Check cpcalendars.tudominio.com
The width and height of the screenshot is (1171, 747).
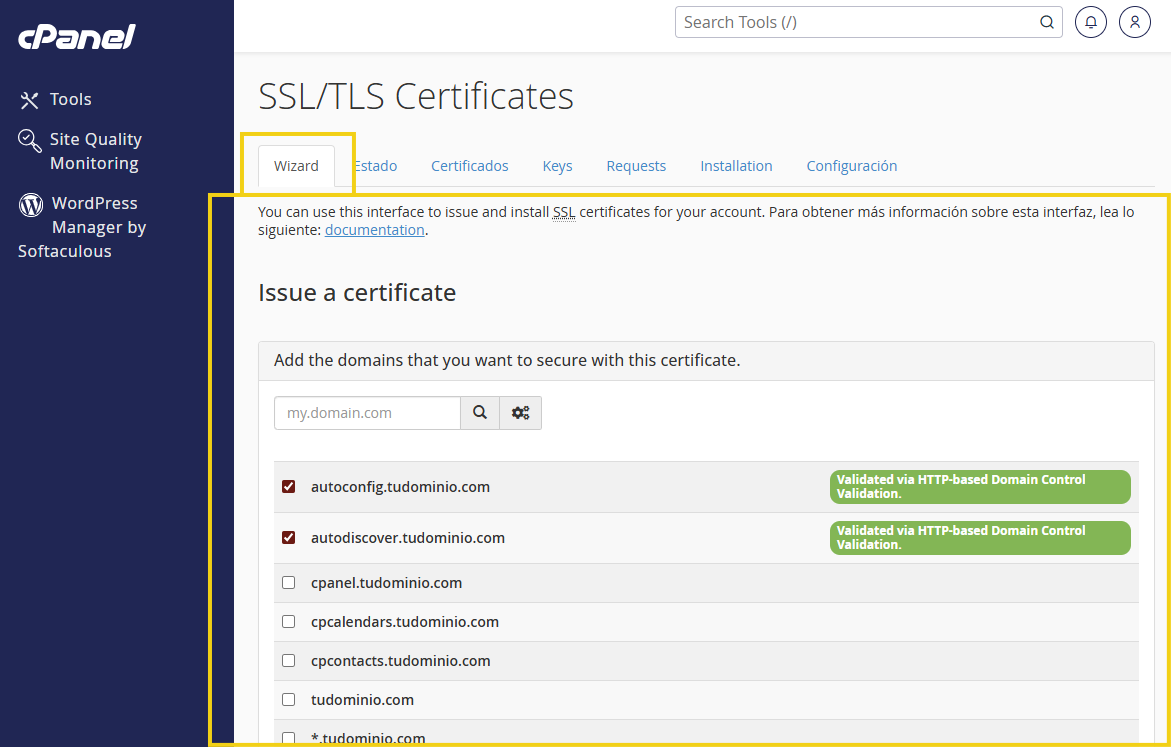point(288,622)
